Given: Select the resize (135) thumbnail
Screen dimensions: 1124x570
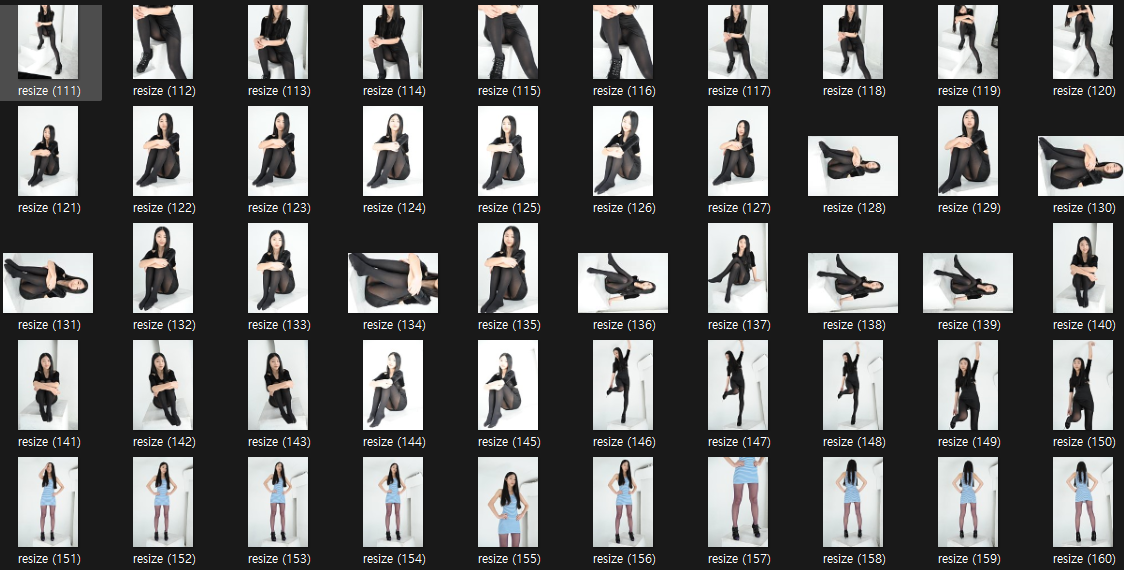Looking at the screenshot, I should click(x=508, y=267).
